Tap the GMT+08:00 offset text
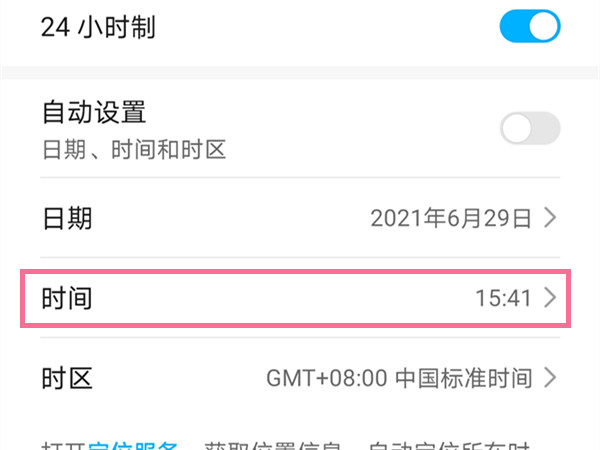 (x=328, y=378)
